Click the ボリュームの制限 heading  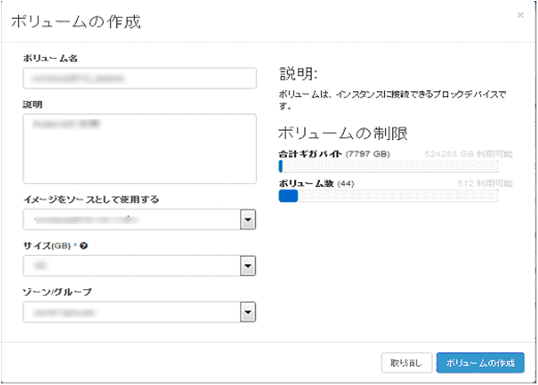(343, 133)
